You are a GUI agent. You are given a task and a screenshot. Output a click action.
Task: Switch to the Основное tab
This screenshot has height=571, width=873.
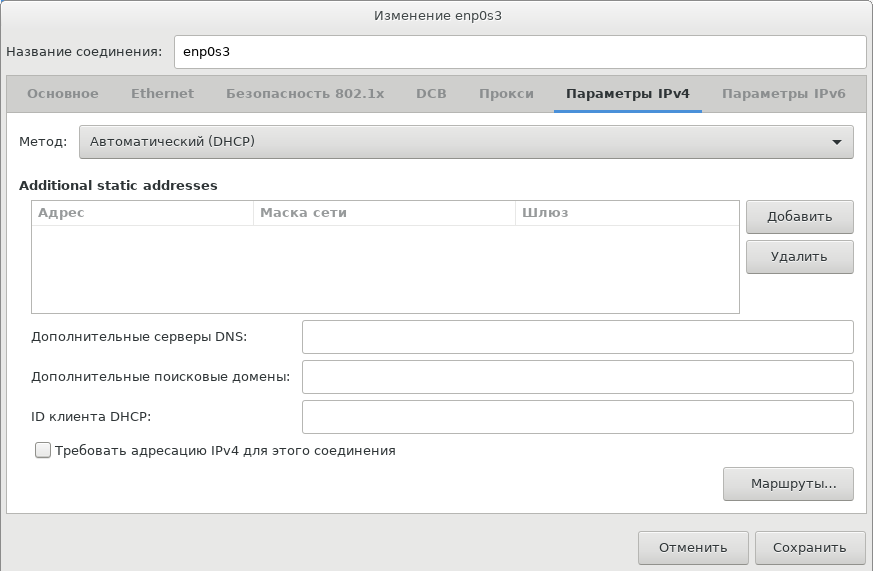(63, 94)
